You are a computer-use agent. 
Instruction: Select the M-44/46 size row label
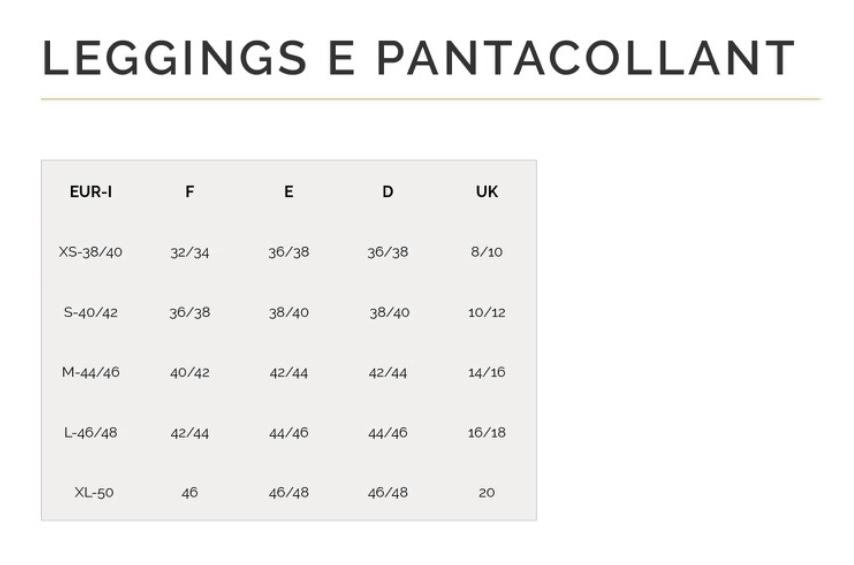pos(90,372)
